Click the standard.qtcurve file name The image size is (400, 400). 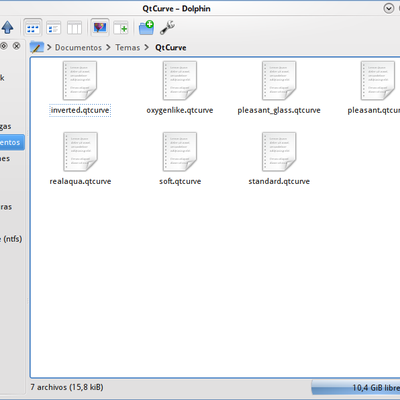(x=279, y=181)
